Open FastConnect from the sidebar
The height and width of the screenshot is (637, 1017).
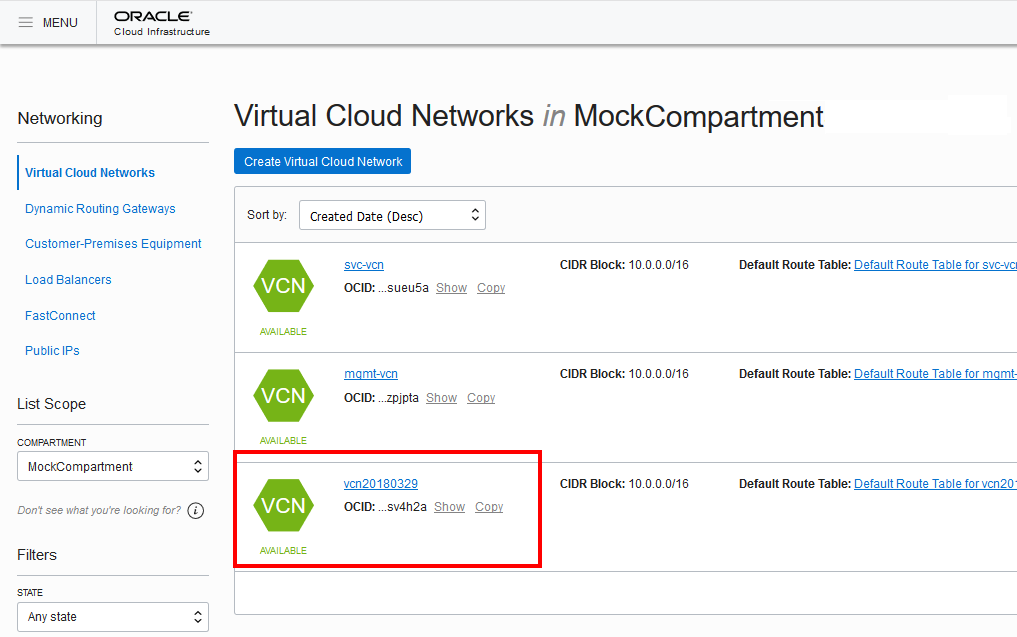click(59, 315)
